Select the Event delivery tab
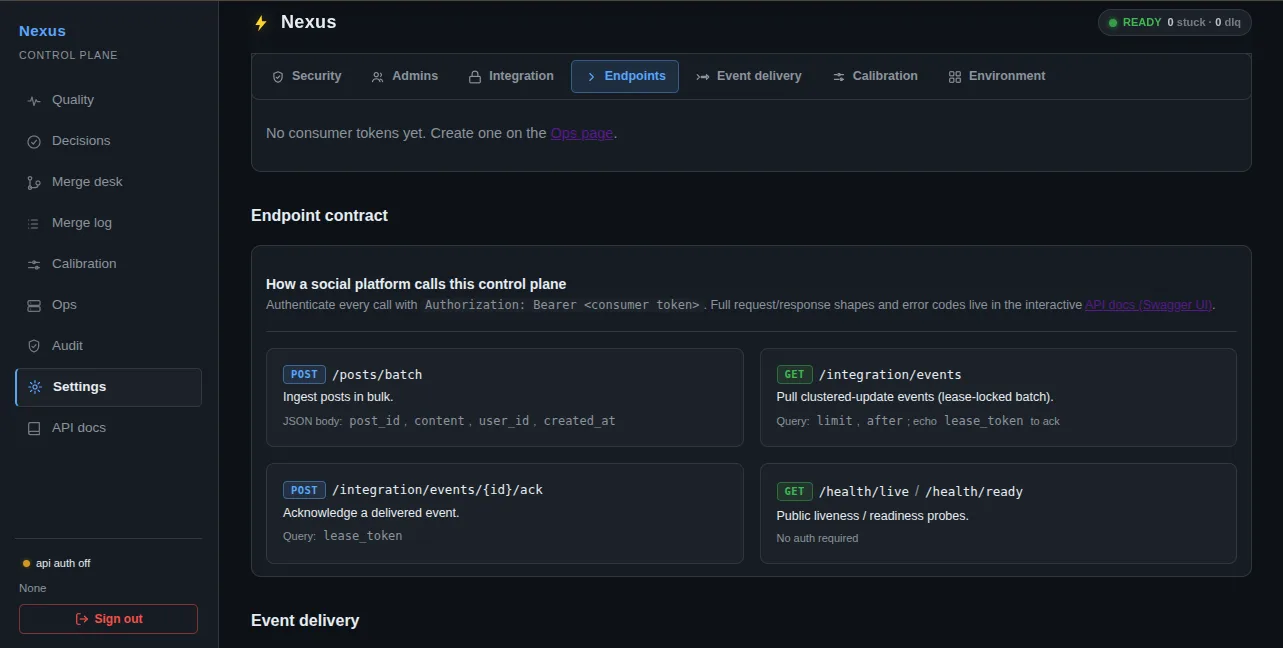The width and height of the screenshot is (1283, 648). [x=749, y=76]
